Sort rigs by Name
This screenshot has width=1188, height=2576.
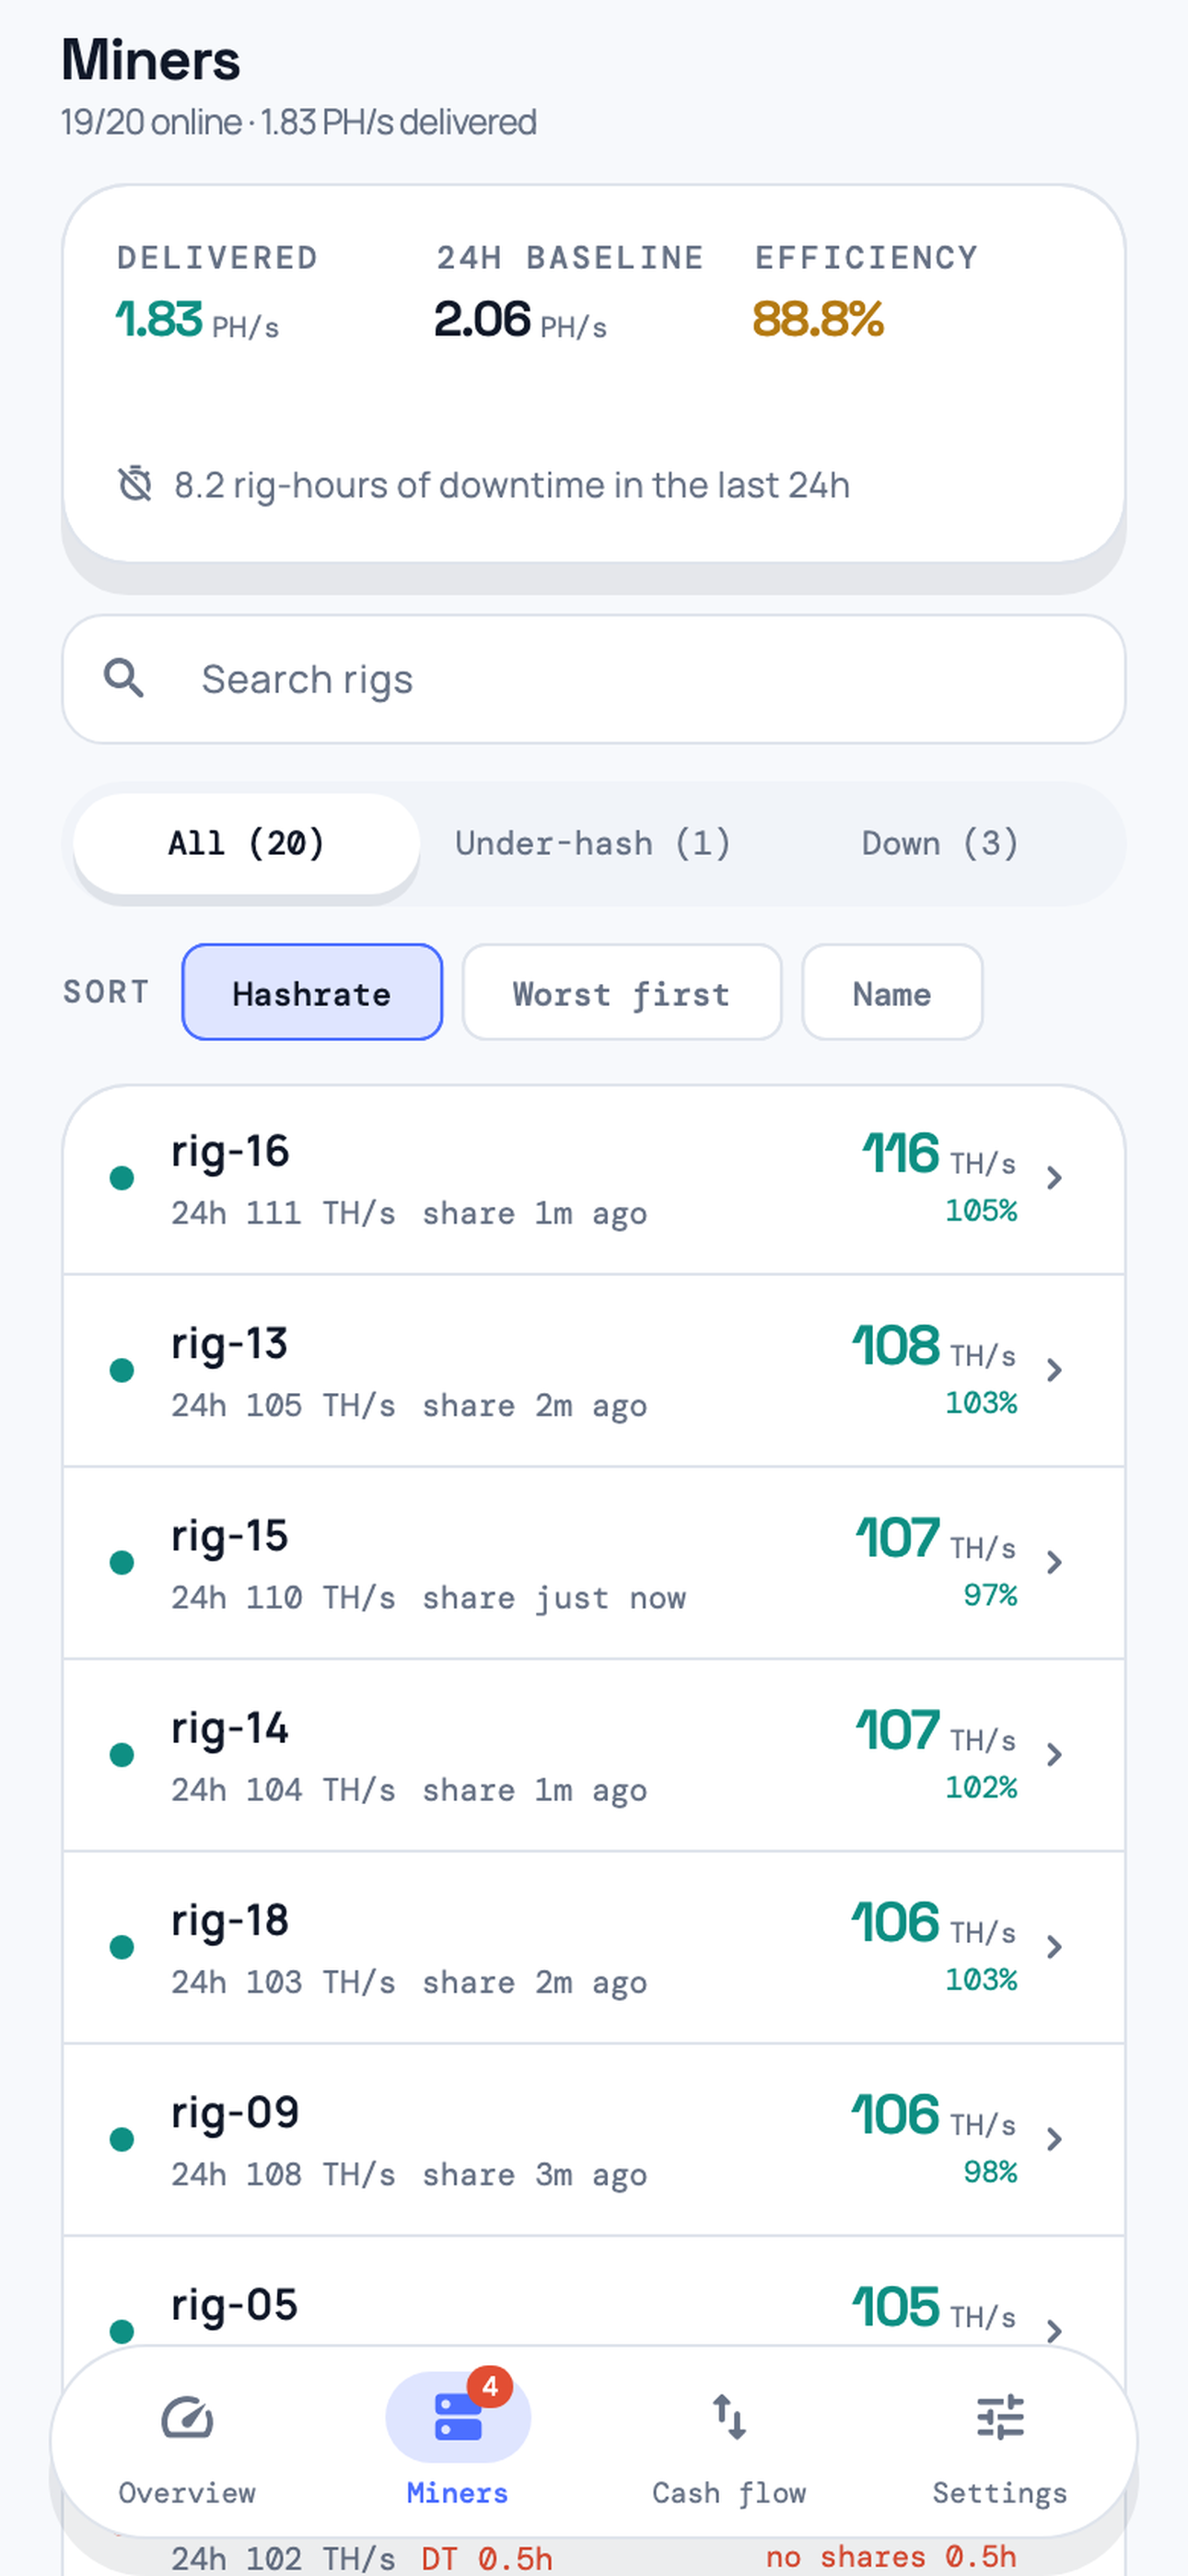892,992
